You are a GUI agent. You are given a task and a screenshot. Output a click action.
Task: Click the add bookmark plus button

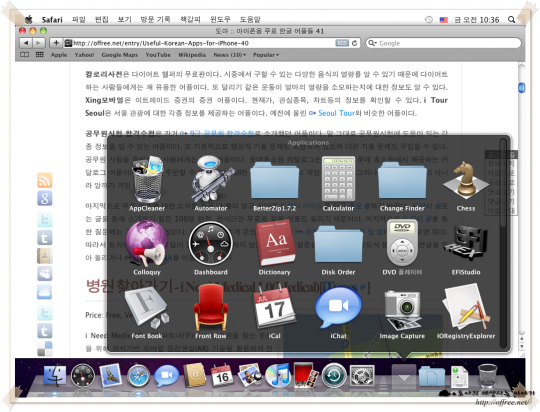[x=56, y=43]
